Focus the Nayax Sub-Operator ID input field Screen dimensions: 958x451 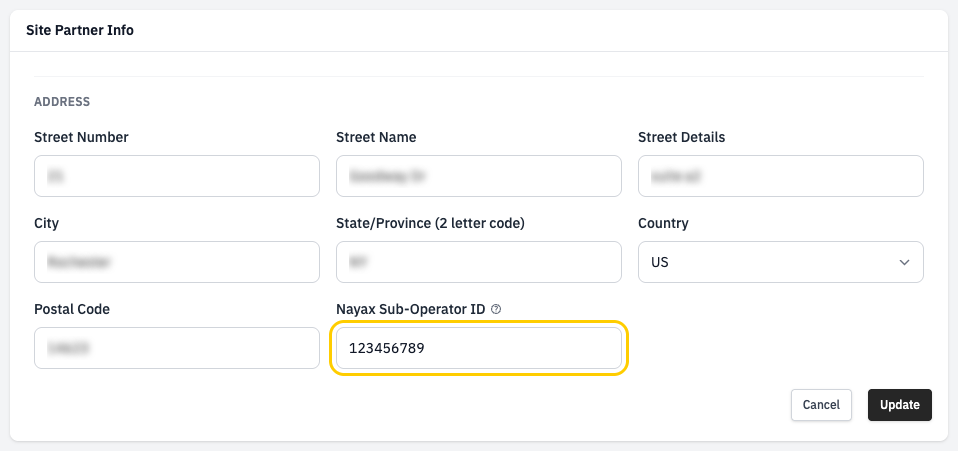tap(479, 348)
